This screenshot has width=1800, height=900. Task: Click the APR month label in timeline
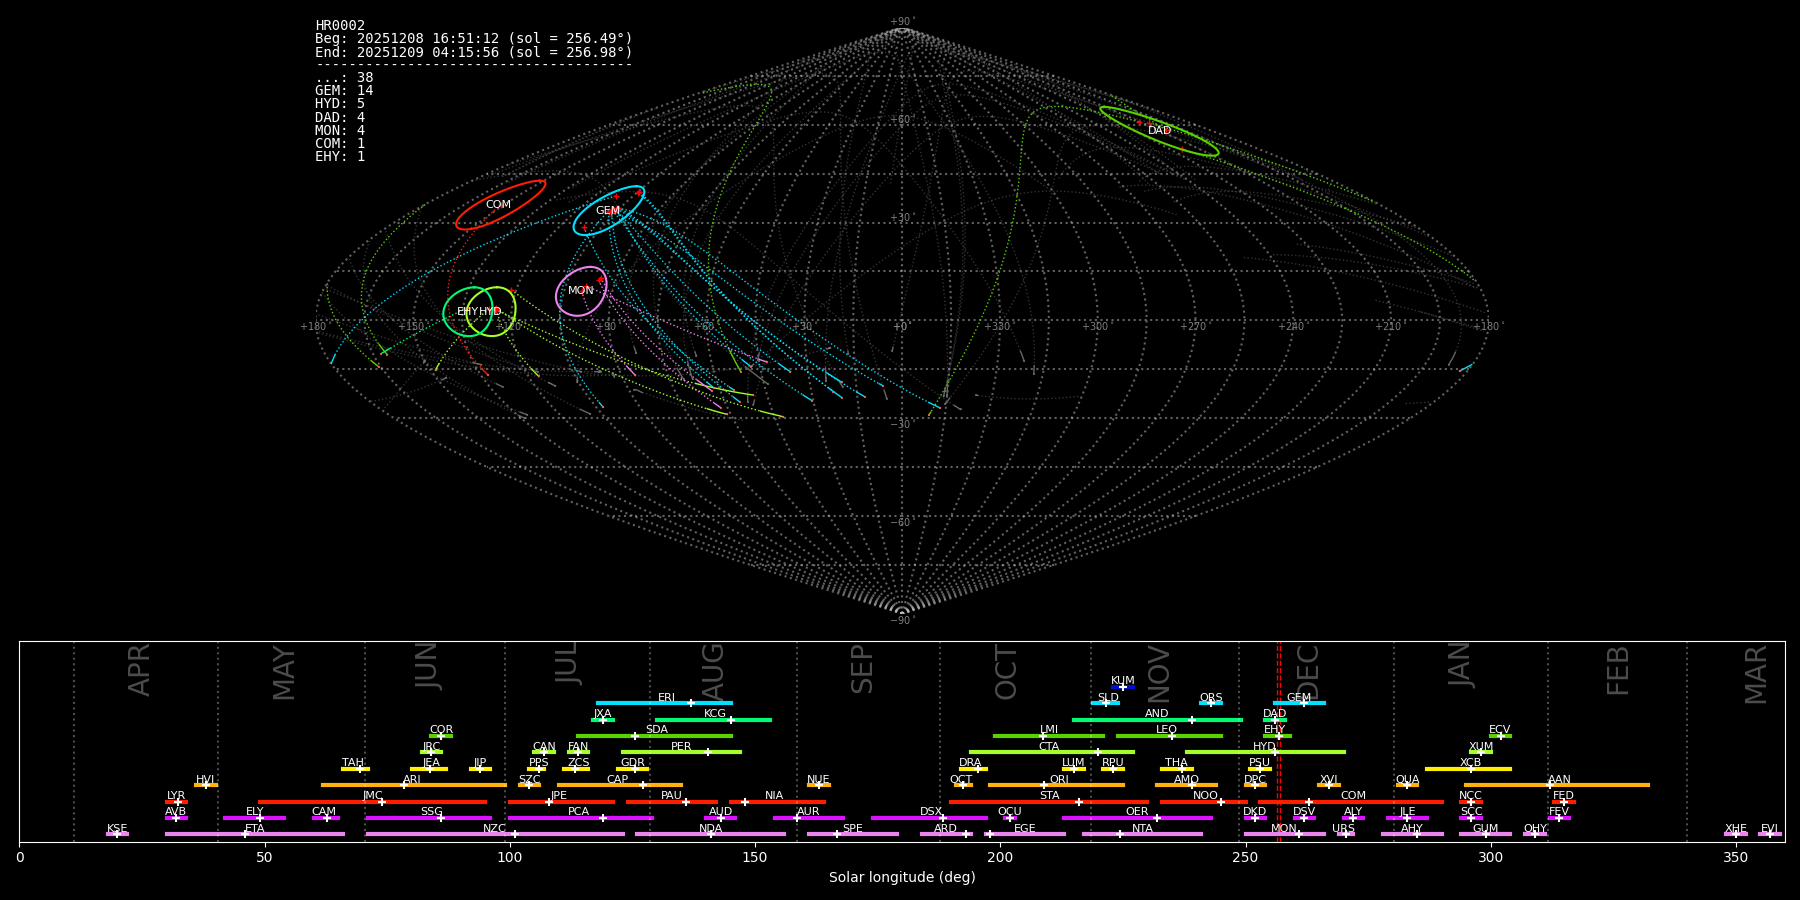coord(139,670)
